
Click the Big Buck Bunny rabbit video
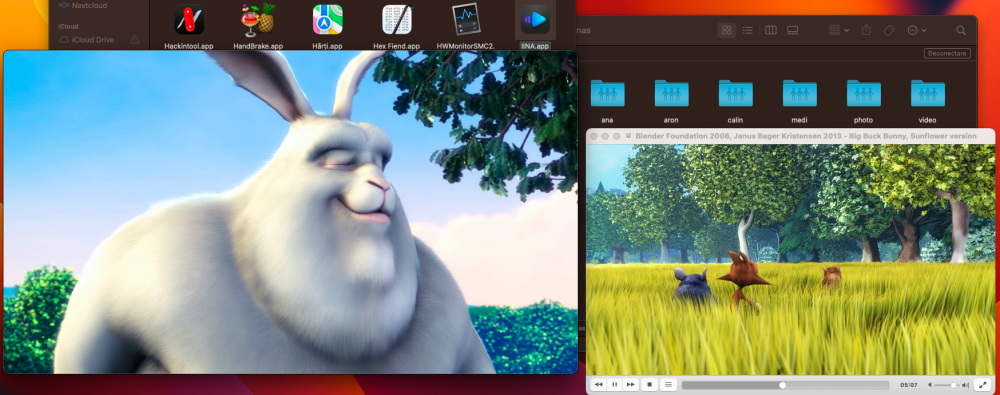tap(291, 212)
